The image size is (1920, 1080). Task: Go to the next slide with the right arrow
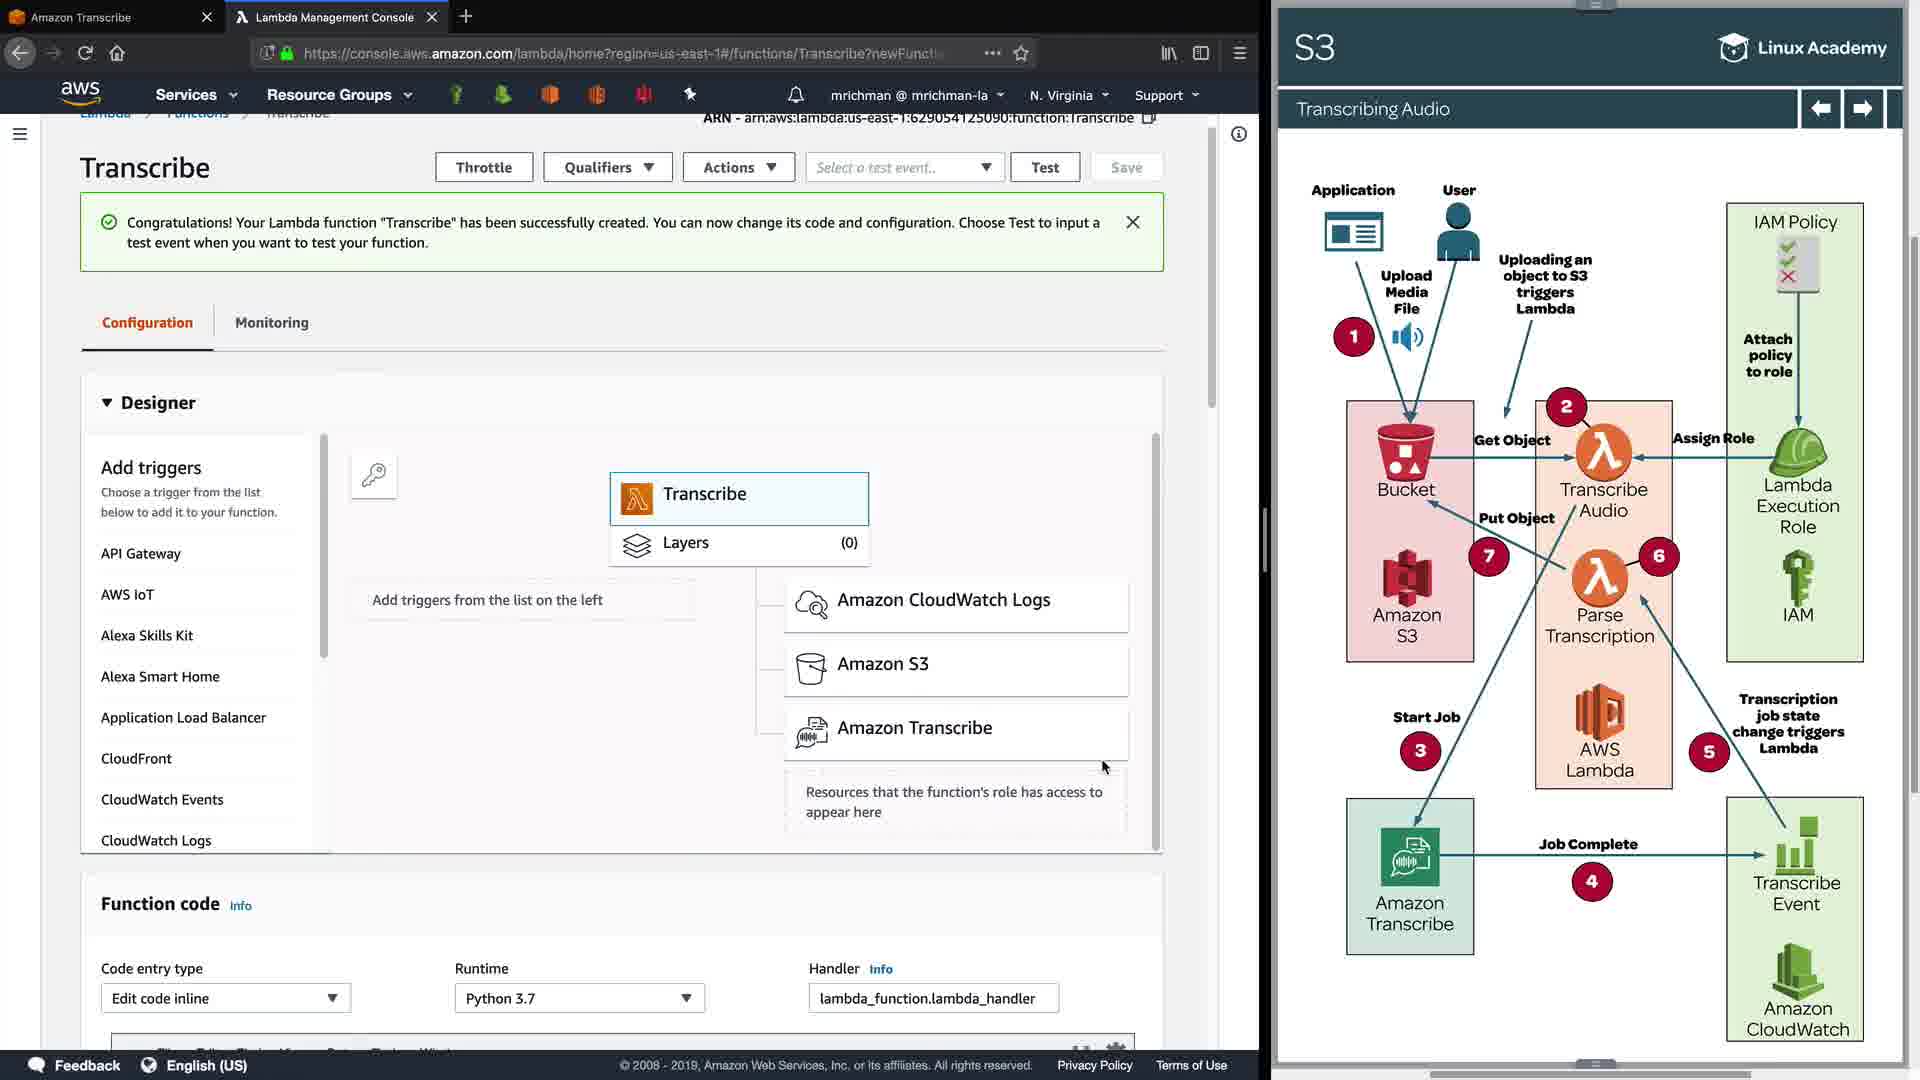1862,109
